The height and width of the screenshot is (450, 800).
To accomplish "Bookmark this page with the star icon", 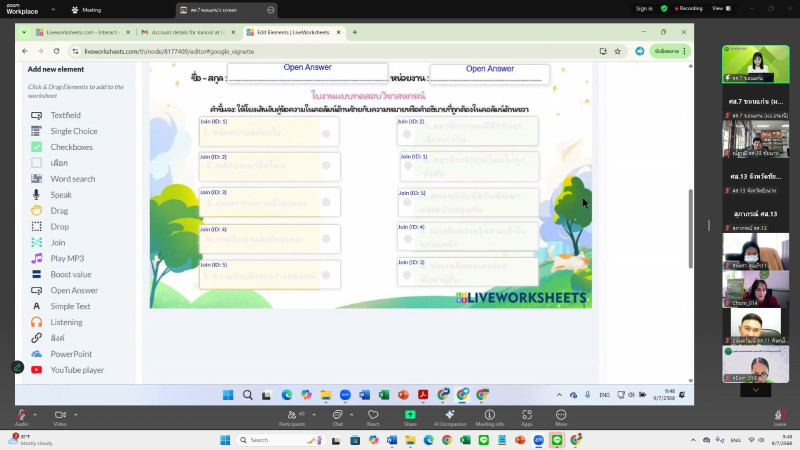I will coord(617,51).
